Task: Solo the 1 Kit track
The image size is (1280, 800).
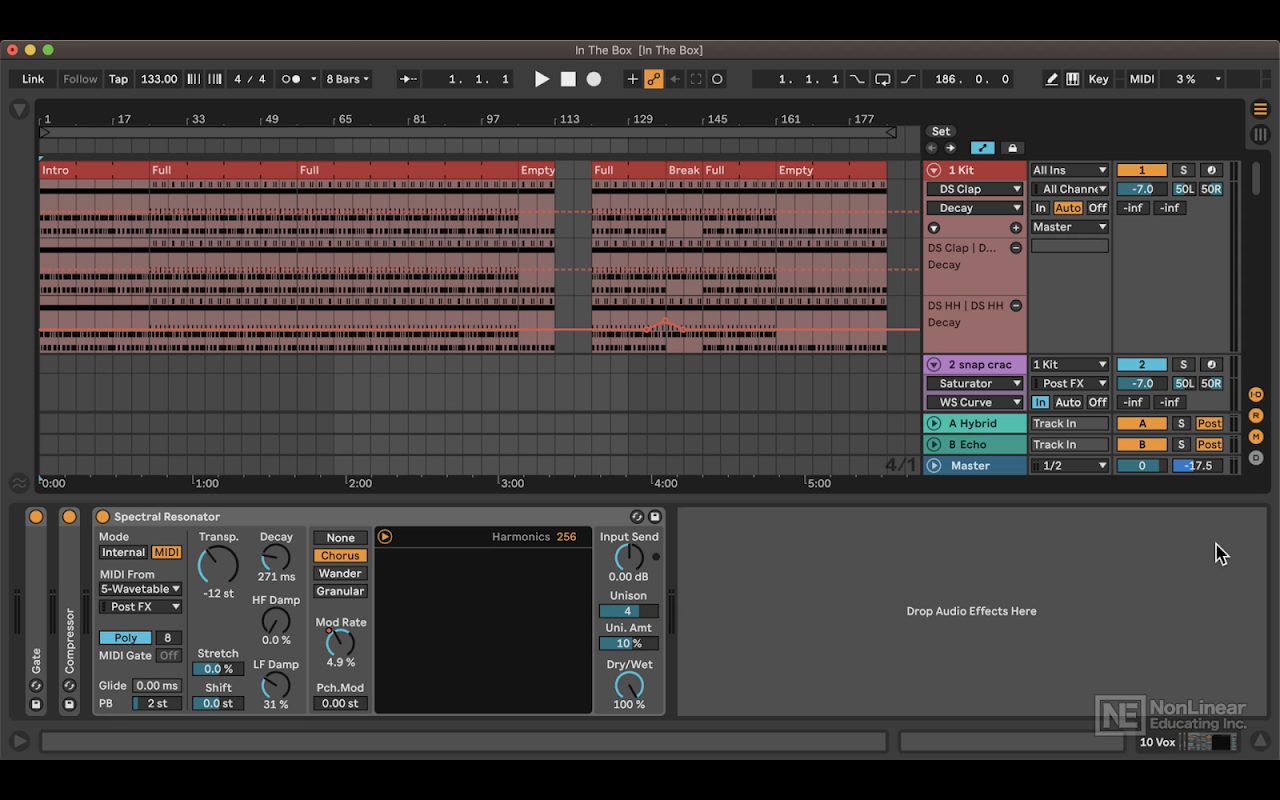Action: coord(1183,170)
